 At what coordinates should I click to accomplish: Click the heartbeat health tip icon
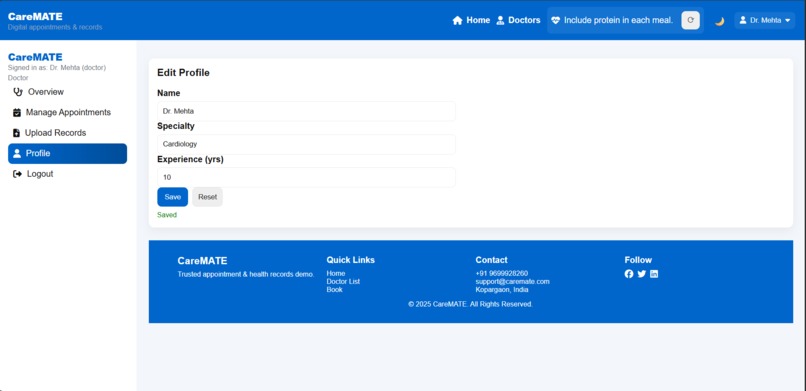pyautogui.click(x=555, y=21)
